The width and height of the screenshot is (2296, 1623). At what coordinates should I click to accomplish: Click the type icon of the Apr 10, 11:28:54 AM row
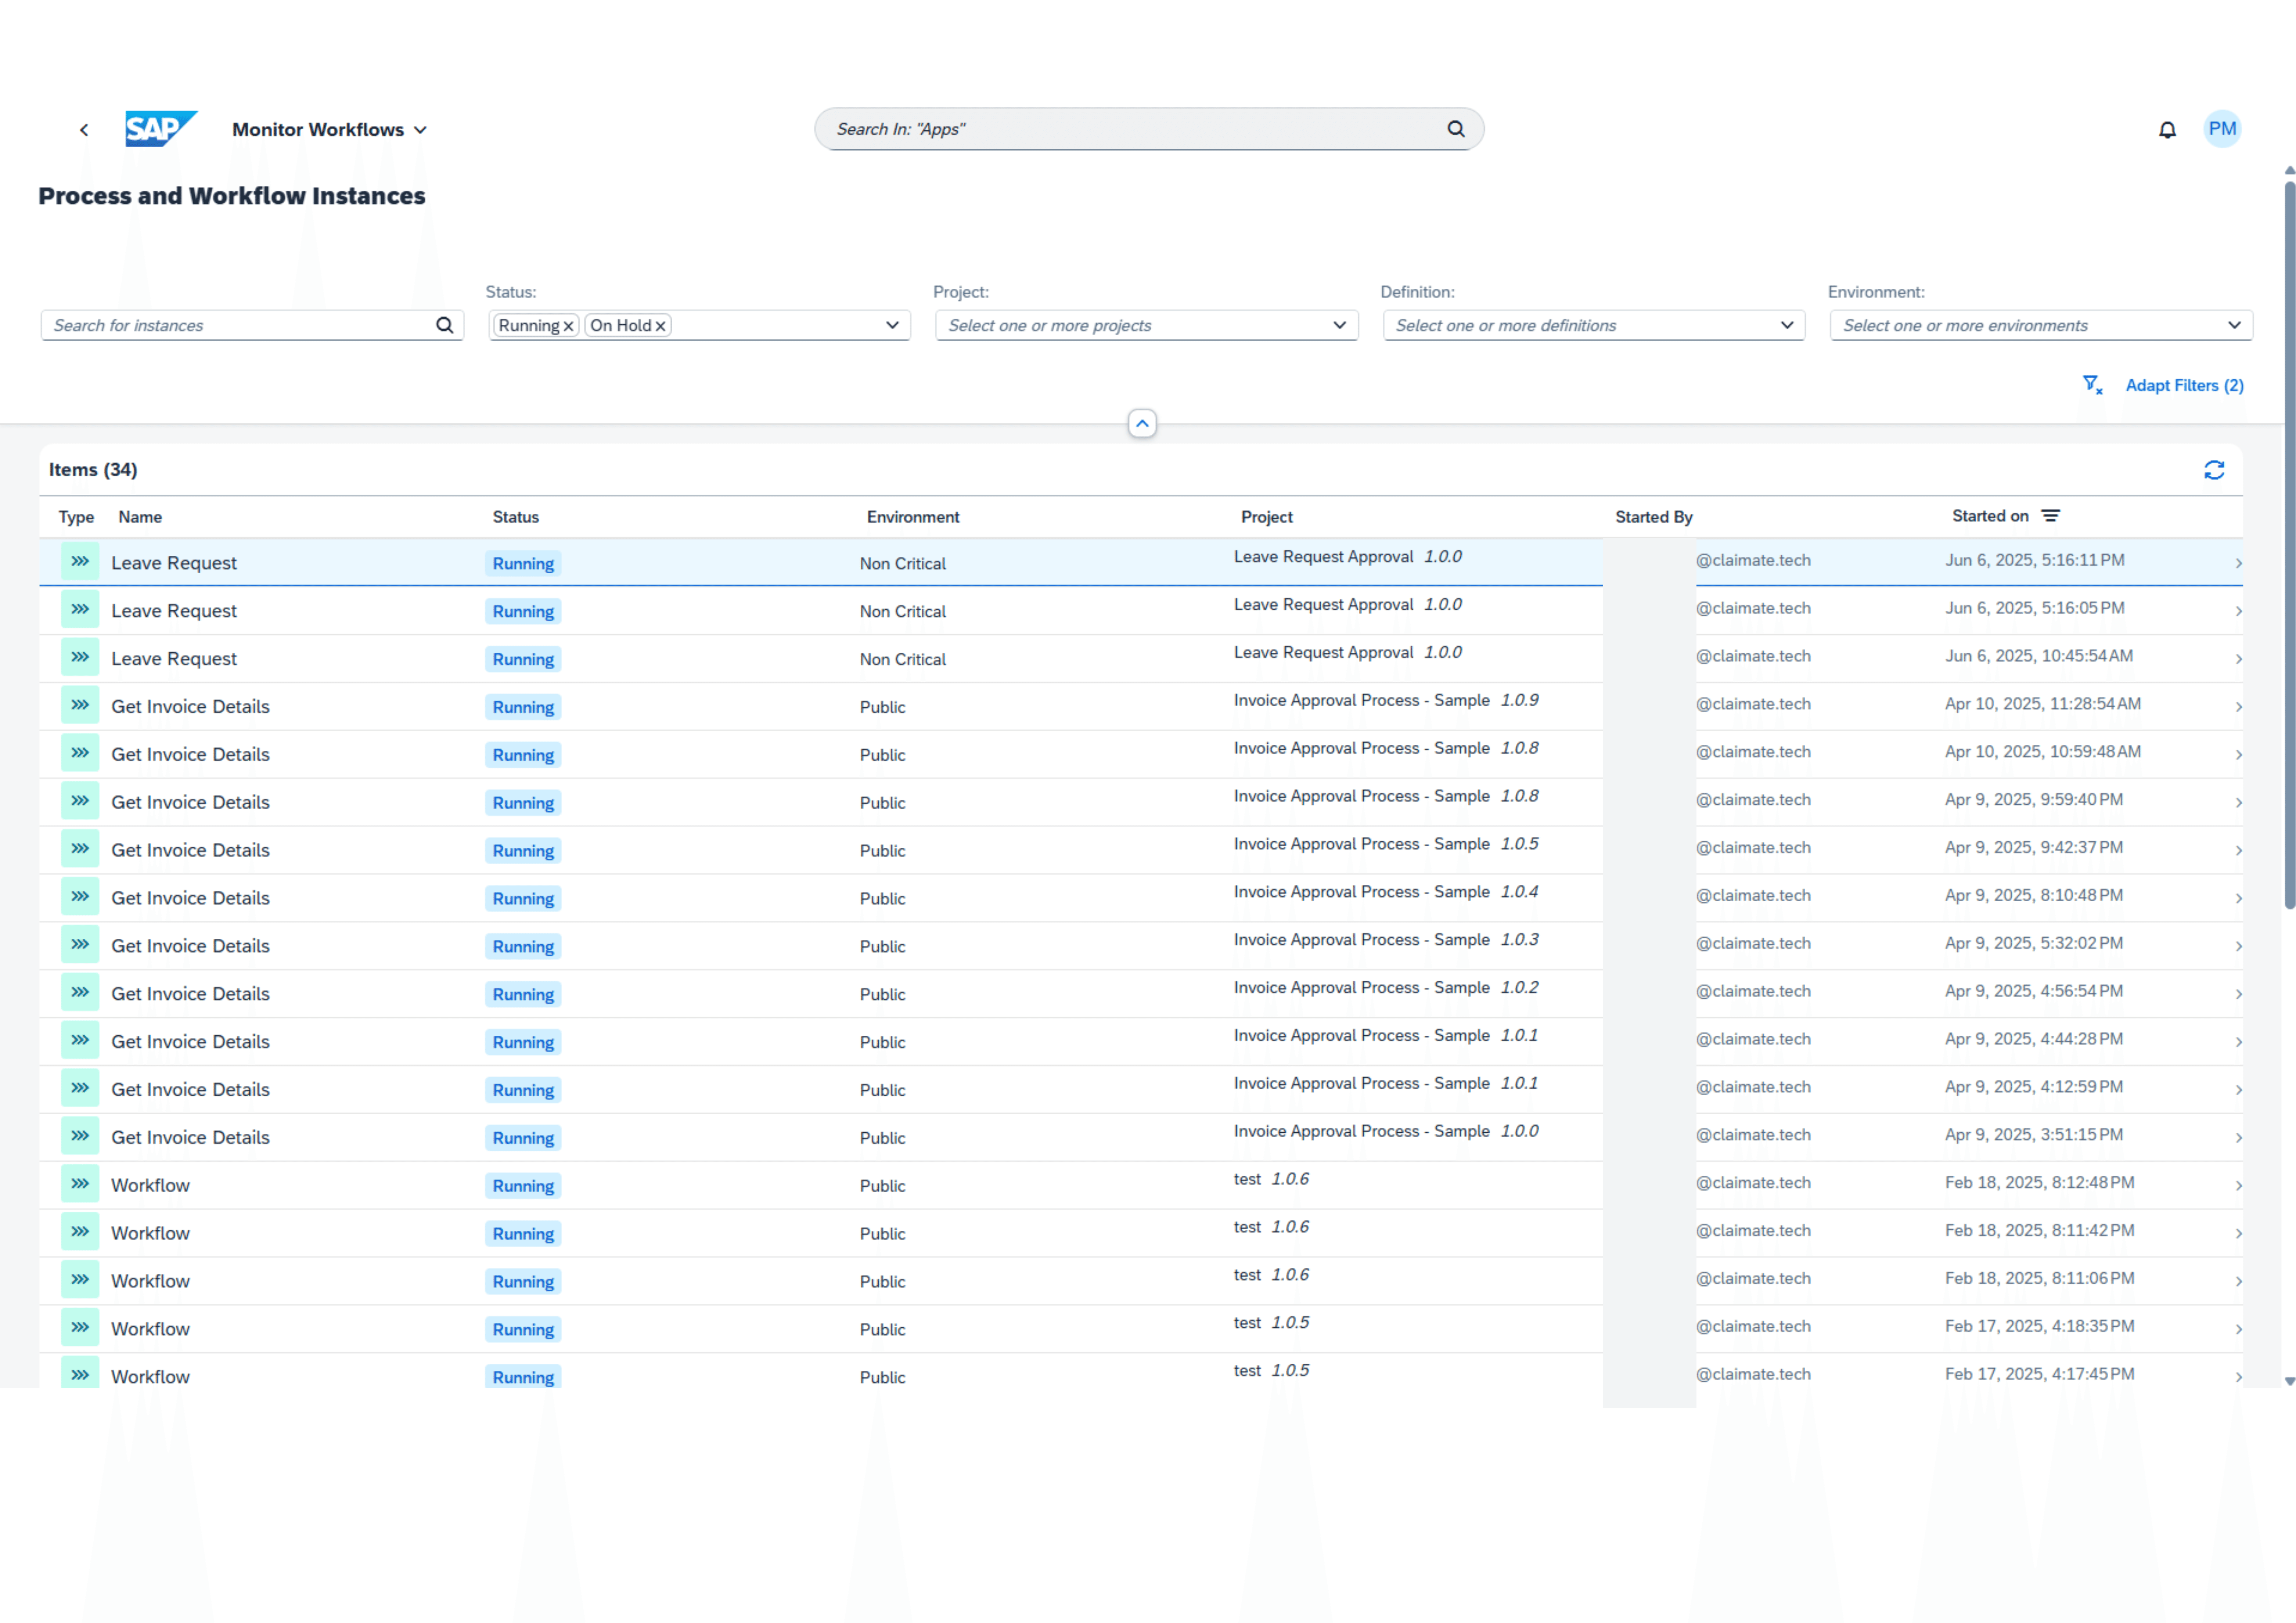pos(80,706)
